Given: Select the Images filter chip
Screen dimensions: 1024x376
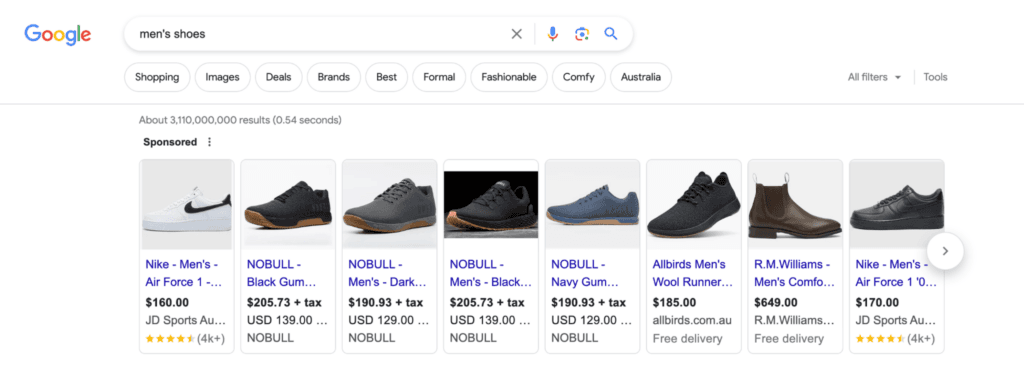Looking at the screenshot, I should pos(222,77).
